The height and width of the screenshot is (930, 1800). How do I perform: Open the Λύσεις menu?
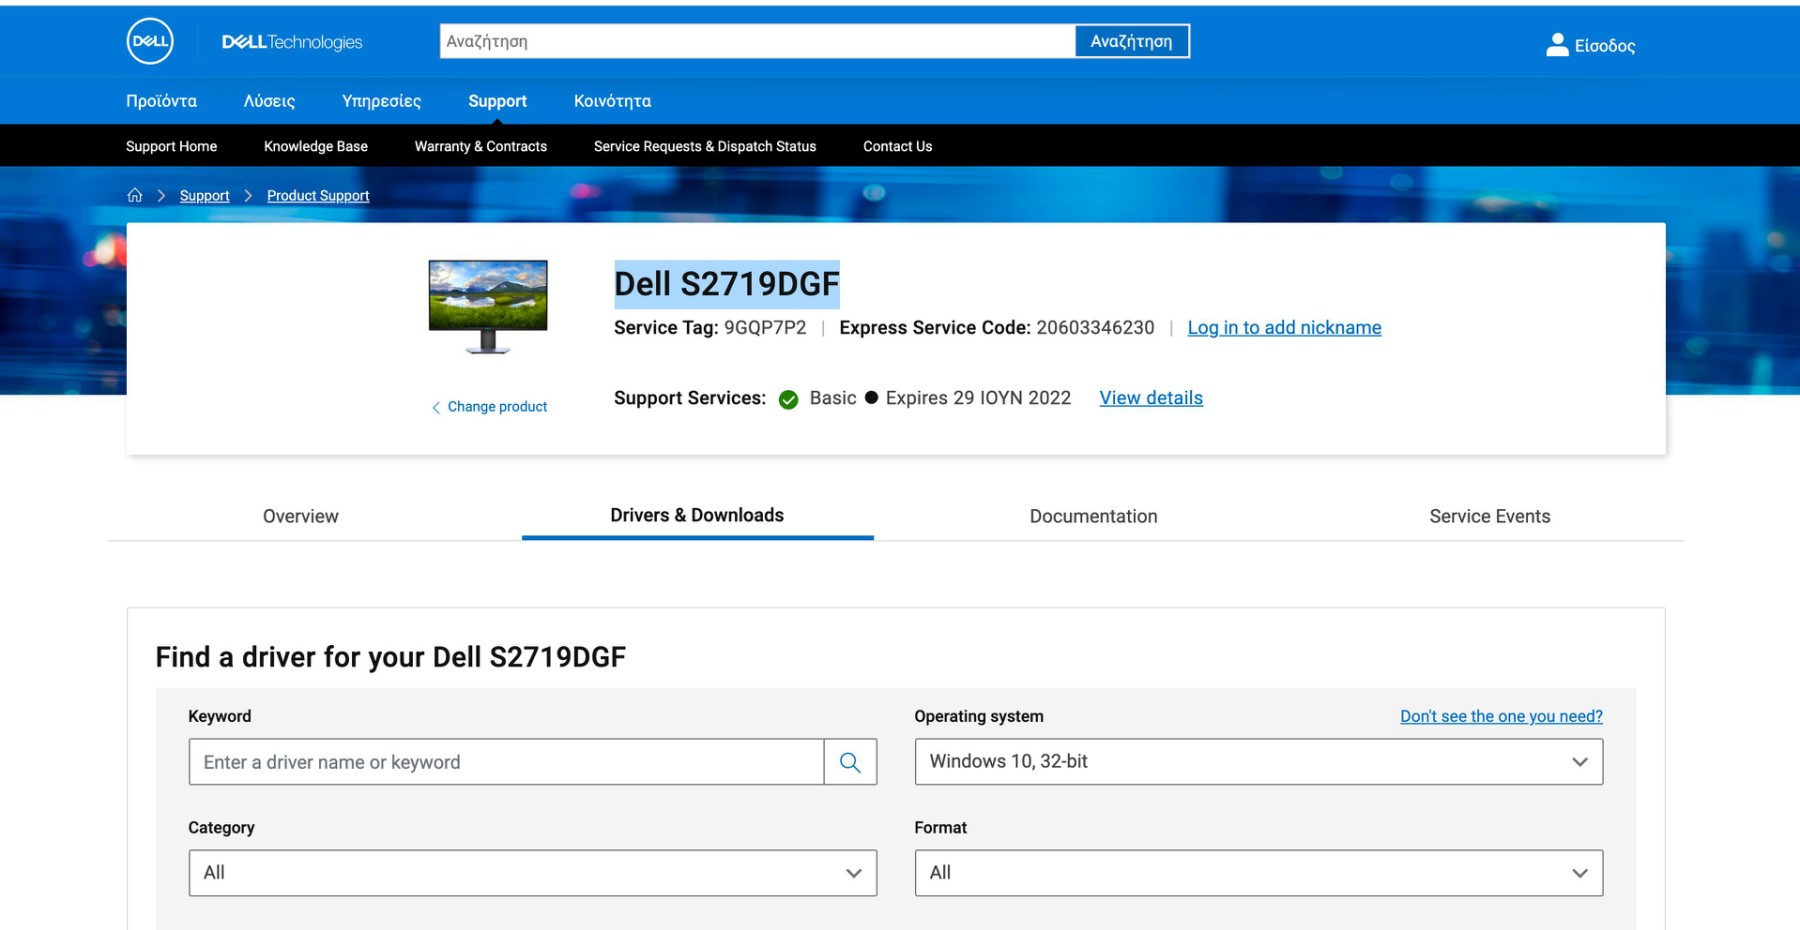click(269, 101)
